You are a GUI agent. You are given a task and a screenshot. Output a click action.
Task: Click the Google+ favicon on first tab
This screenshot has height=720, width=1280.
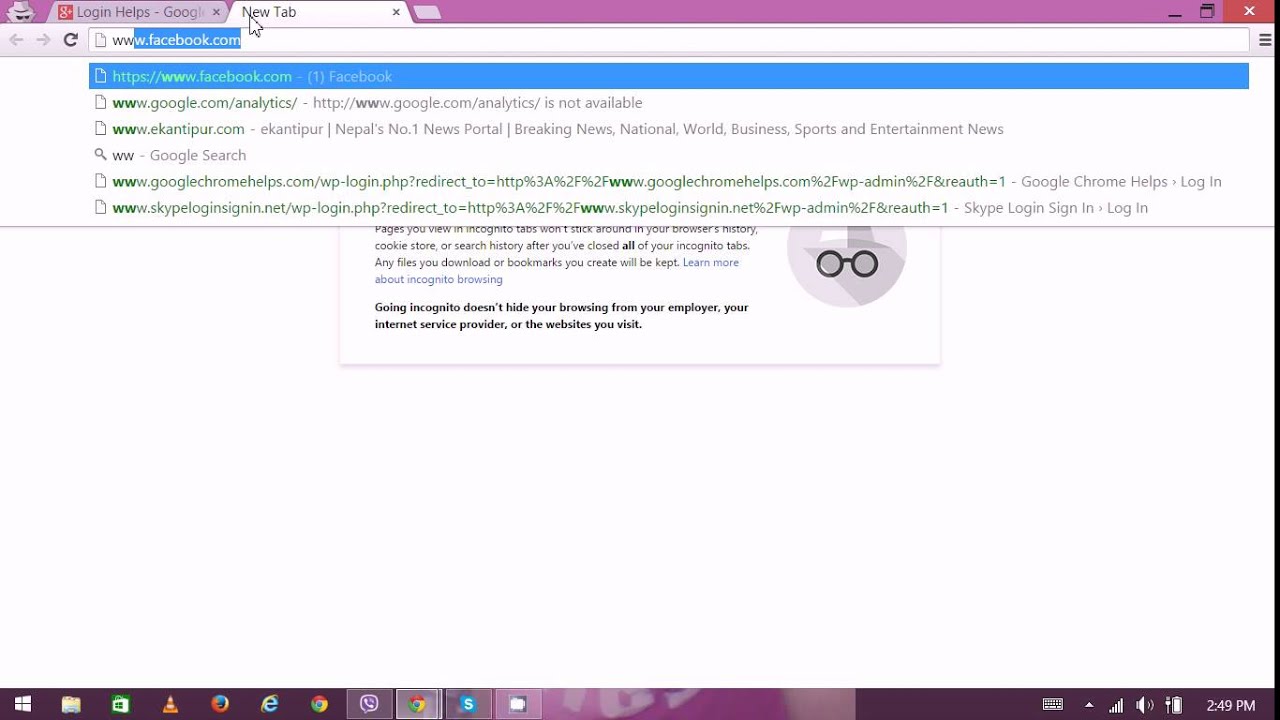coord(65,12)
